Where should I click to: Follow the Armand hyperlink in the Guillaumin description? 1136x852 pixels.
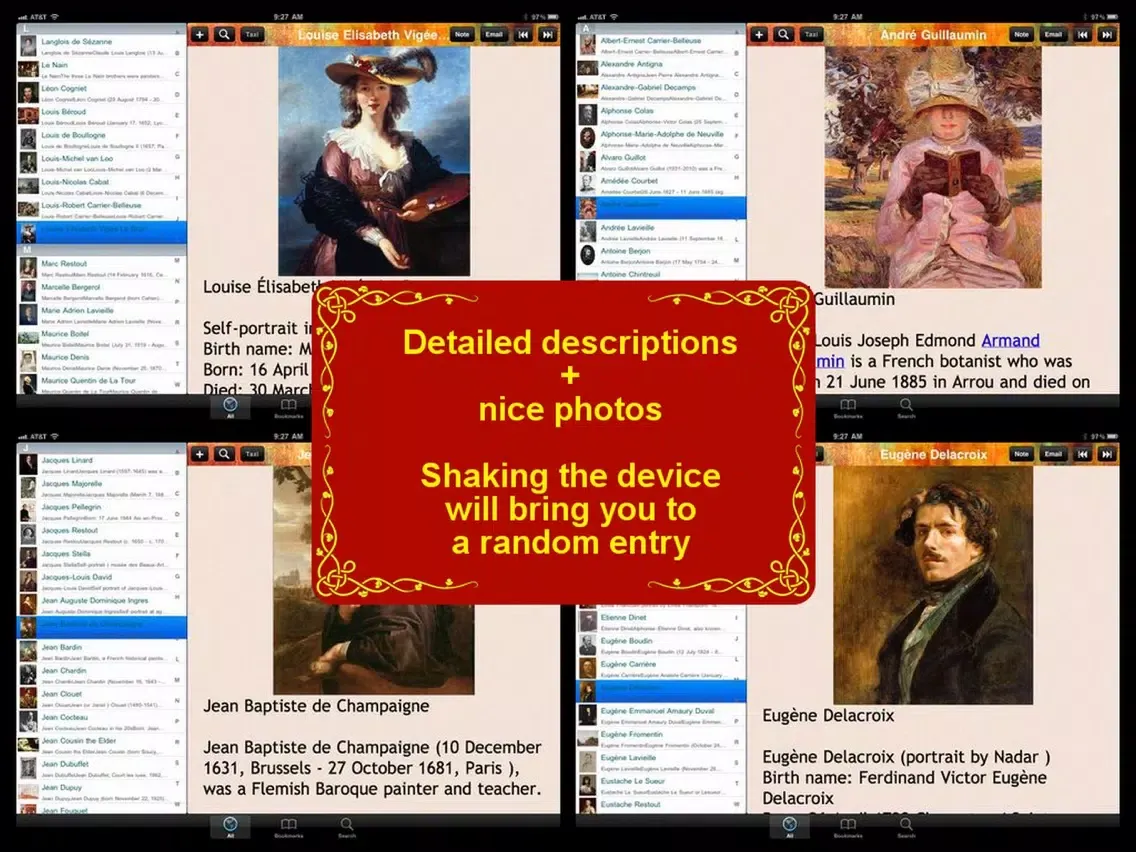(1011, 341)
